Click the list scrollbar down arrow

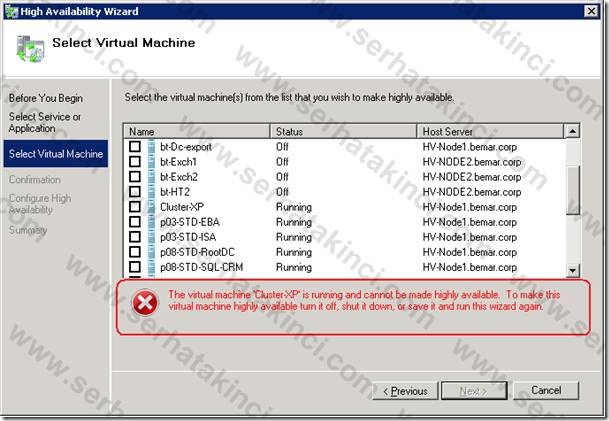point(572,270)
